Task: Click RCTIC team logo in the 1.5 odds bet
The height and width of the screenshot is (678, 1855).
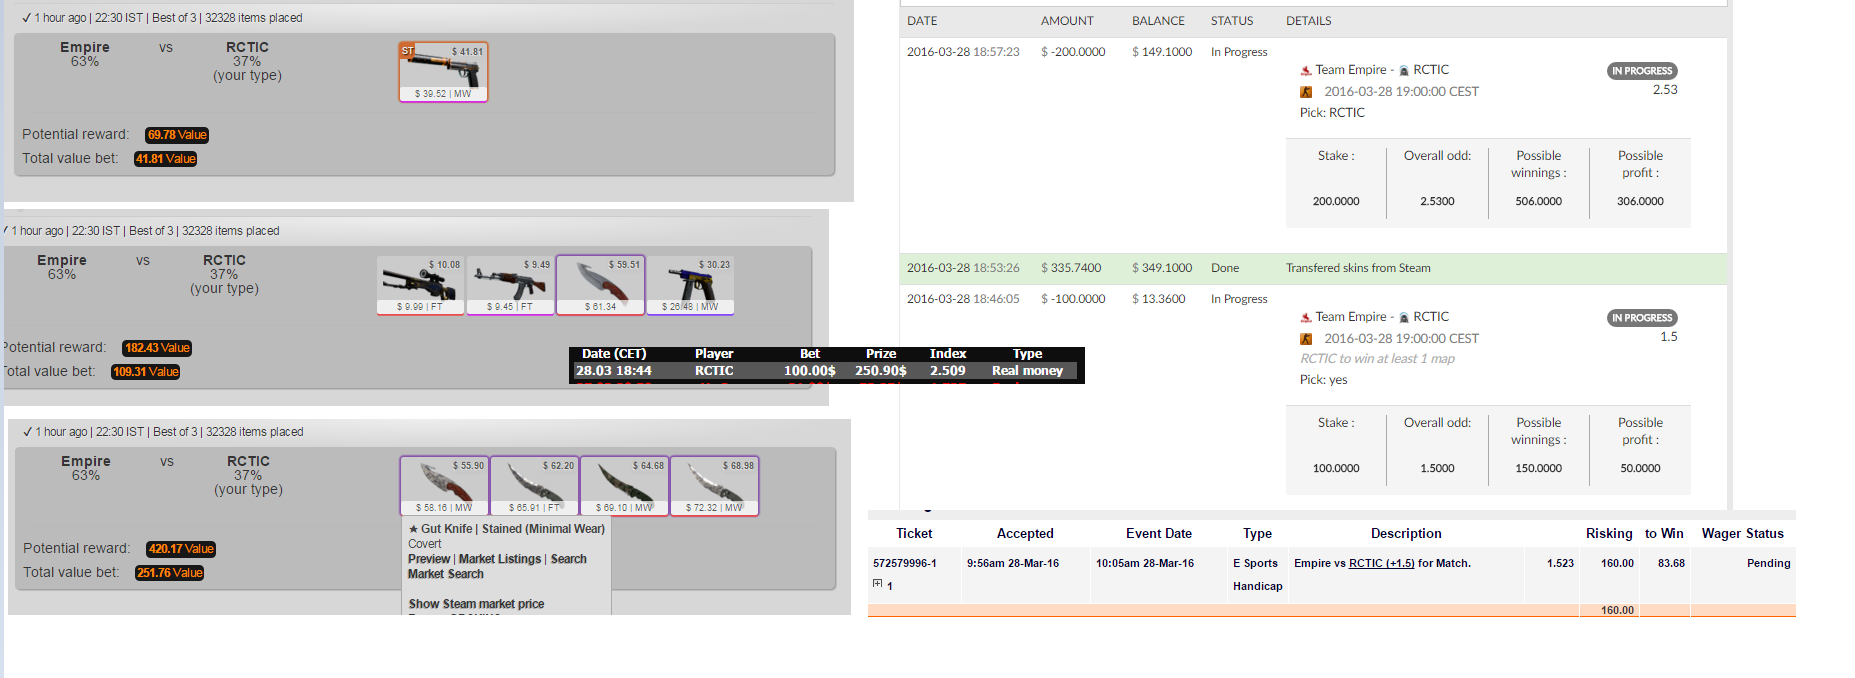Action: (x=1404, y=317)
